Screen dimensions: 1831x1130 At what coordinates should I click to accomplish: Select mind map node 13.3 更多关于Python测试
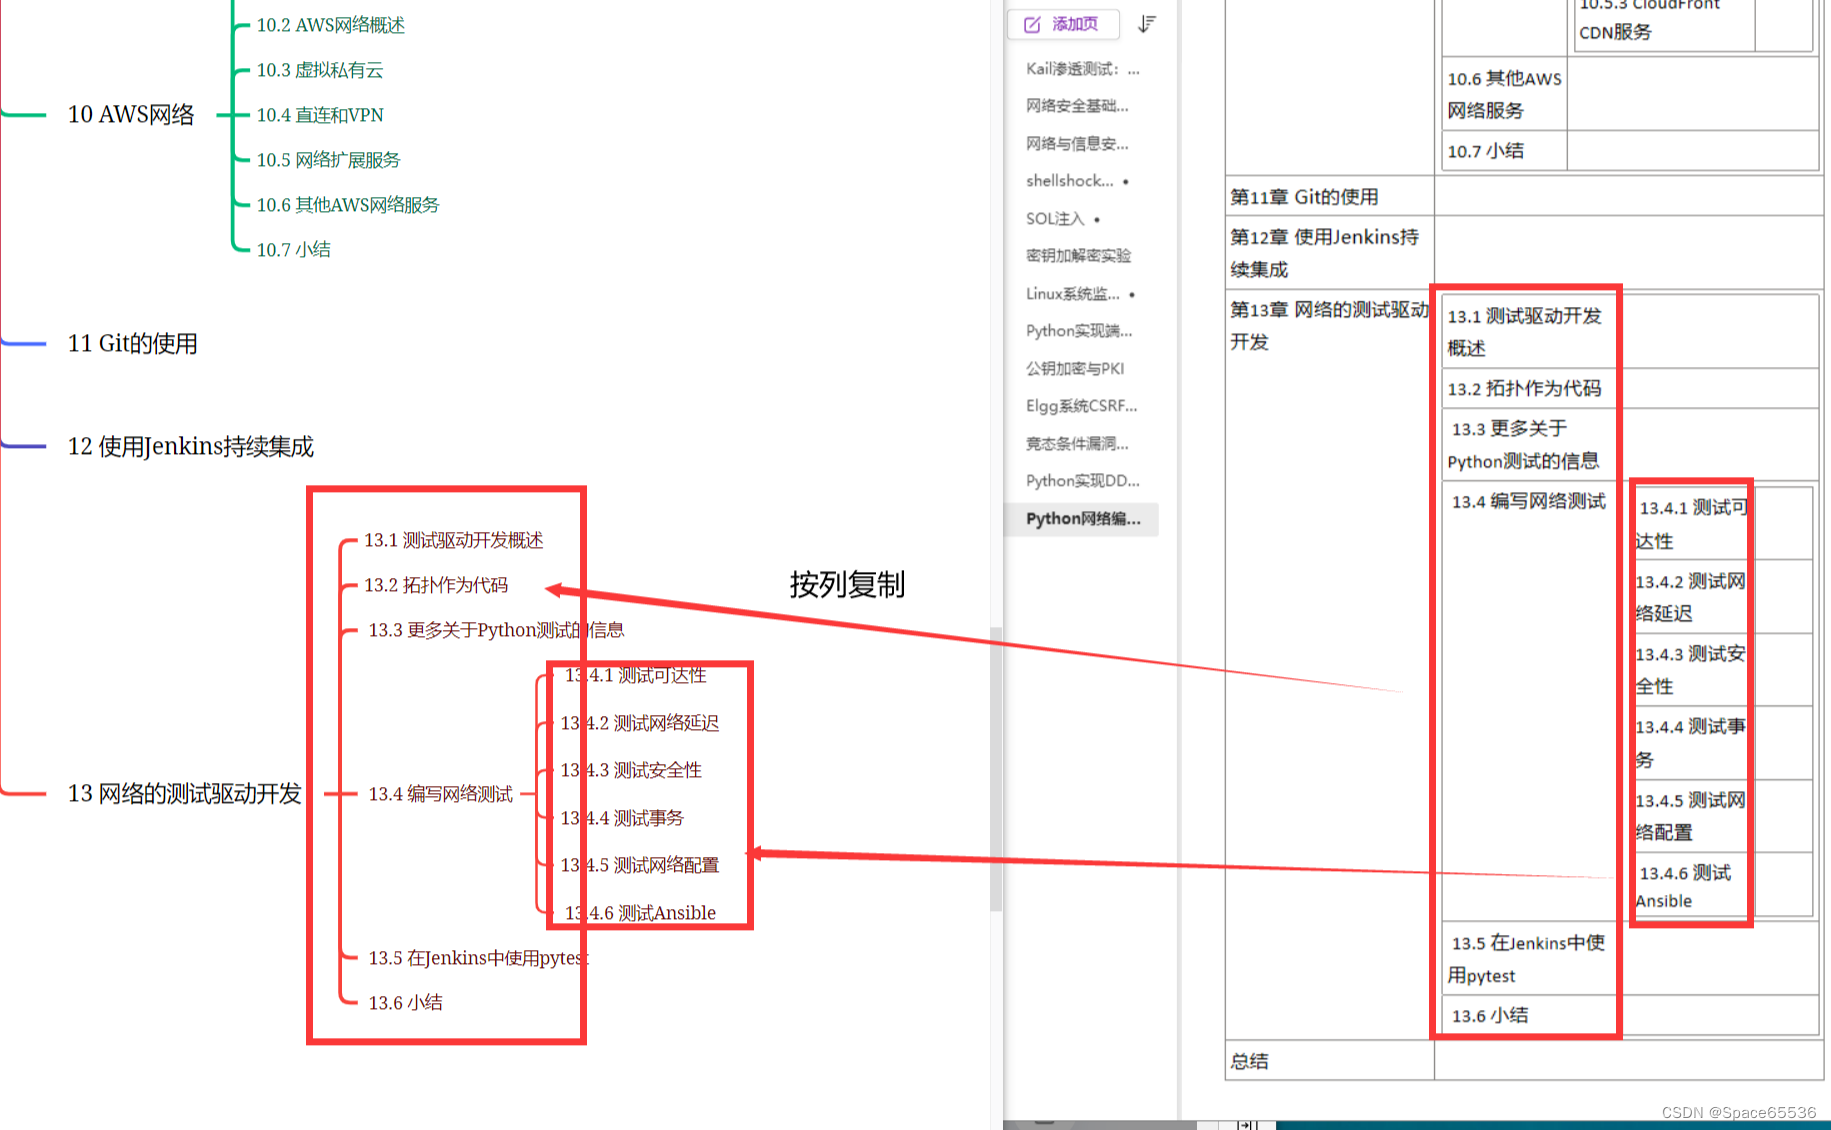coord(496,630)
